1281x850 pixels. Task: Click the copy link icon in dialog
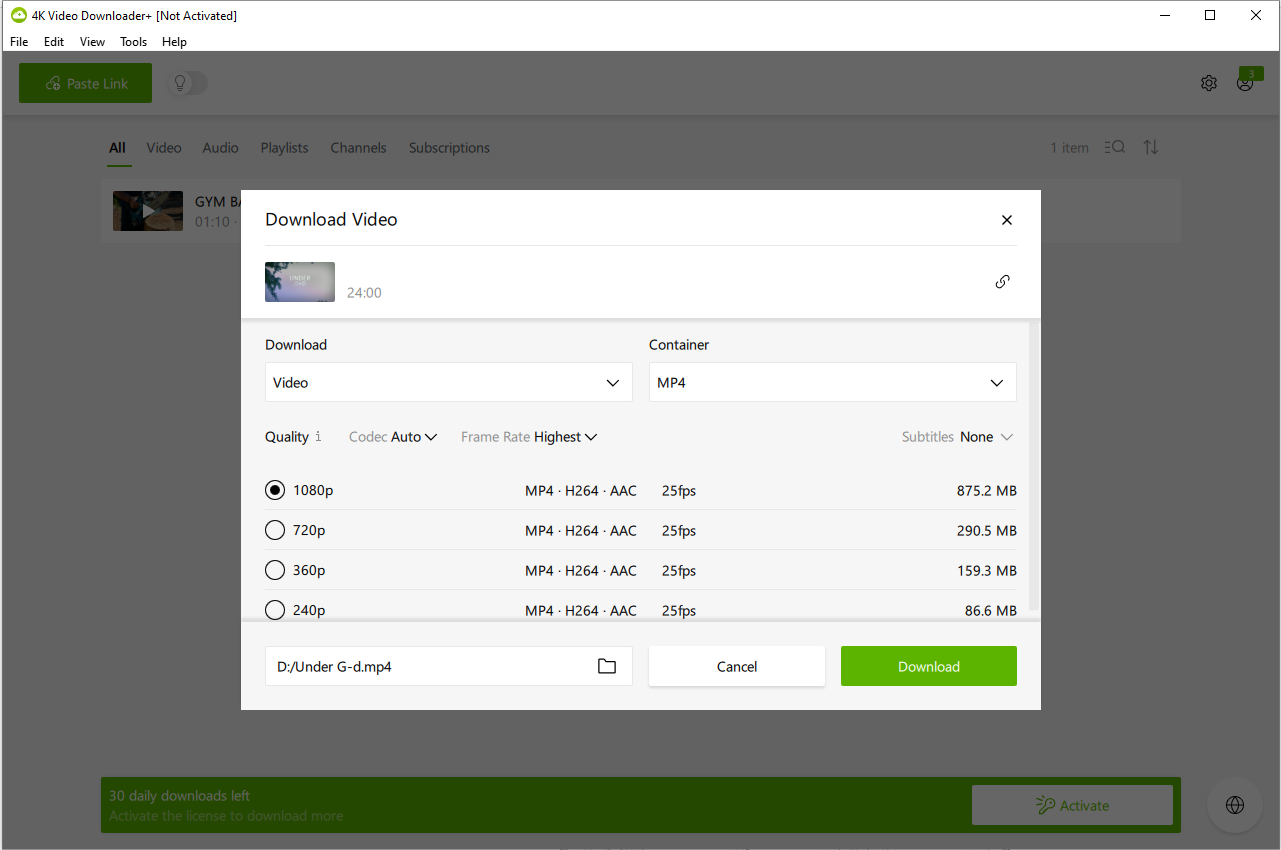point(1002,281)
